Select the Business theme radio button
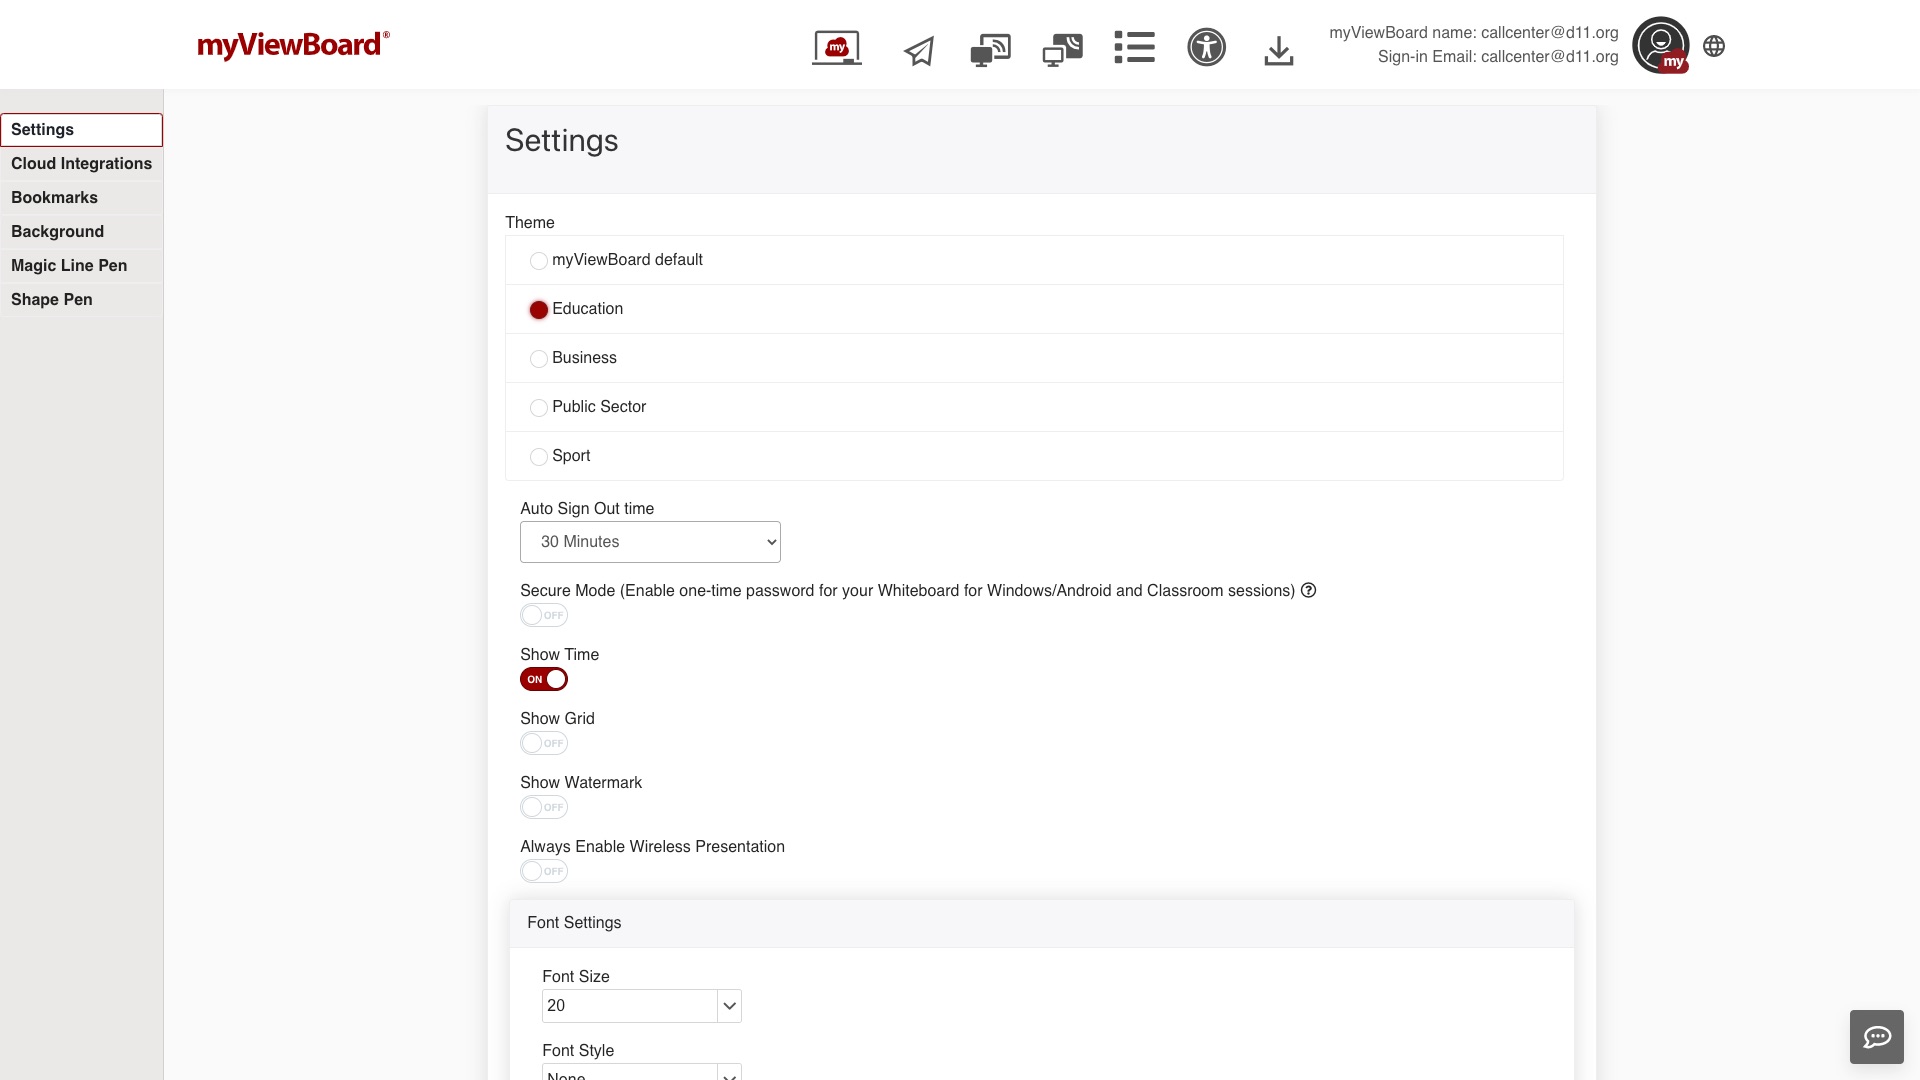Image resolution: width=1920 pixels, height=1080 pixels. (x=539, y=359)
